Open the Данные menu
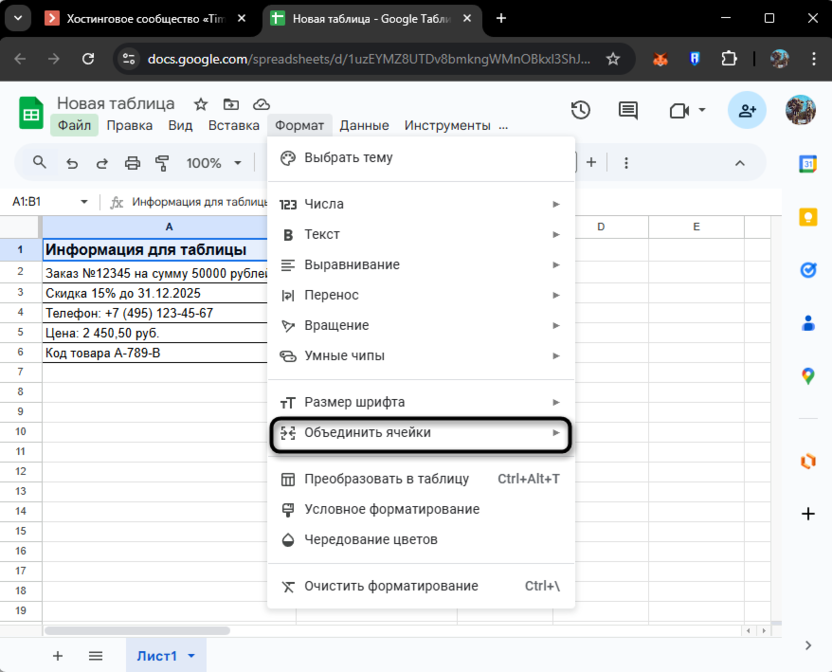Image resolution: width=832 pixels, height=672 pixels. (364, 125)
